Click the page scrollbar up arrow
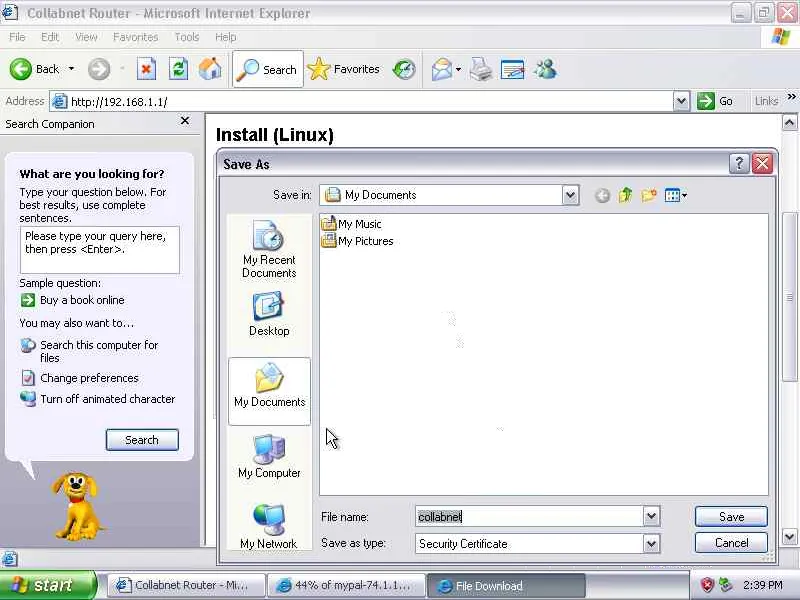This screenshot has height=600, width=800. (789, 122)
